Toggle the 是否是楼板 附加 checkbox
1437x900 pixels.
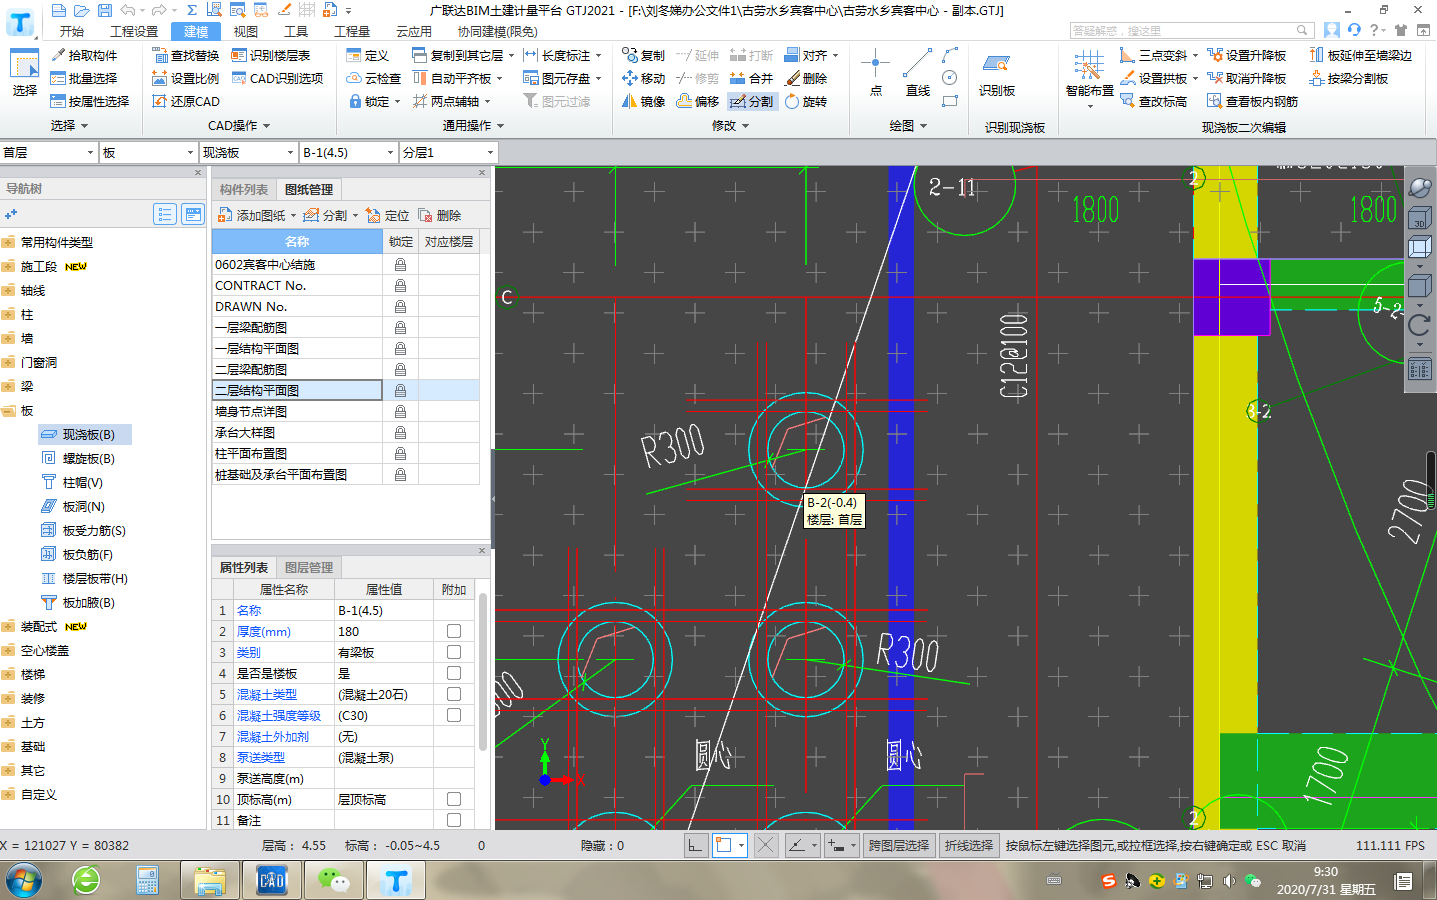coord(454,673)
